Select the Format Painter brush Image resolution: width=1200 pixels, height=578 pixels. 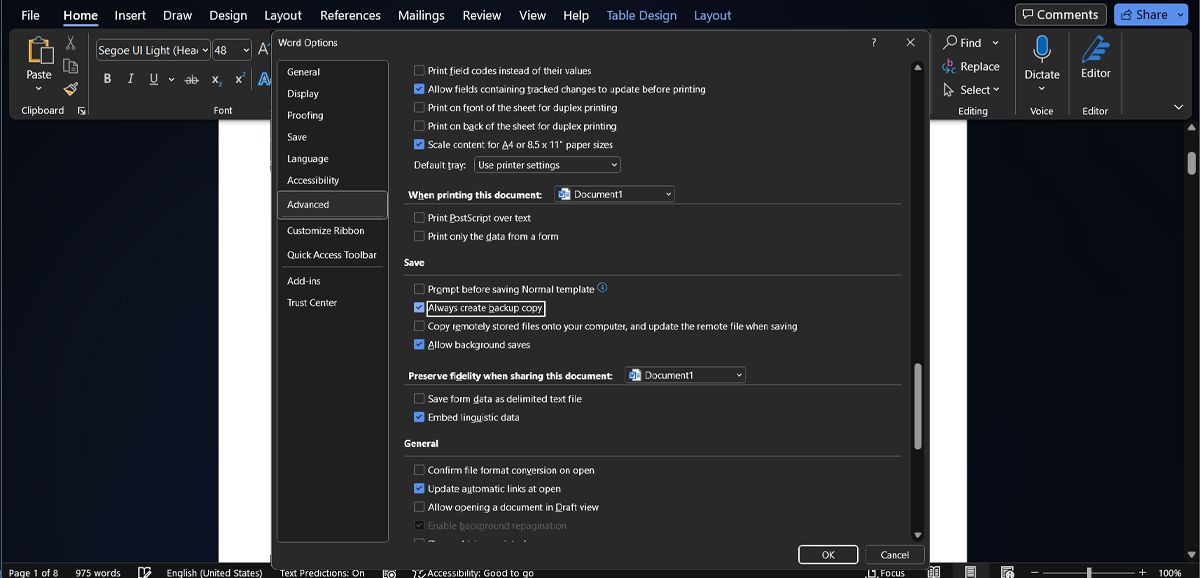(71, 88)
